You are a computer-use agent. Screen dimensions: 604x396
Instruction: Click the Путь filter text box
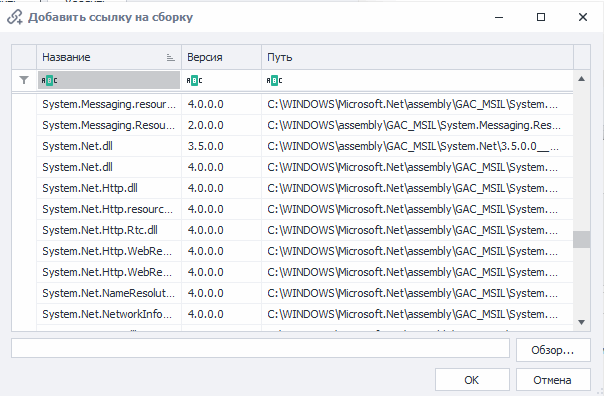(418, 80)
